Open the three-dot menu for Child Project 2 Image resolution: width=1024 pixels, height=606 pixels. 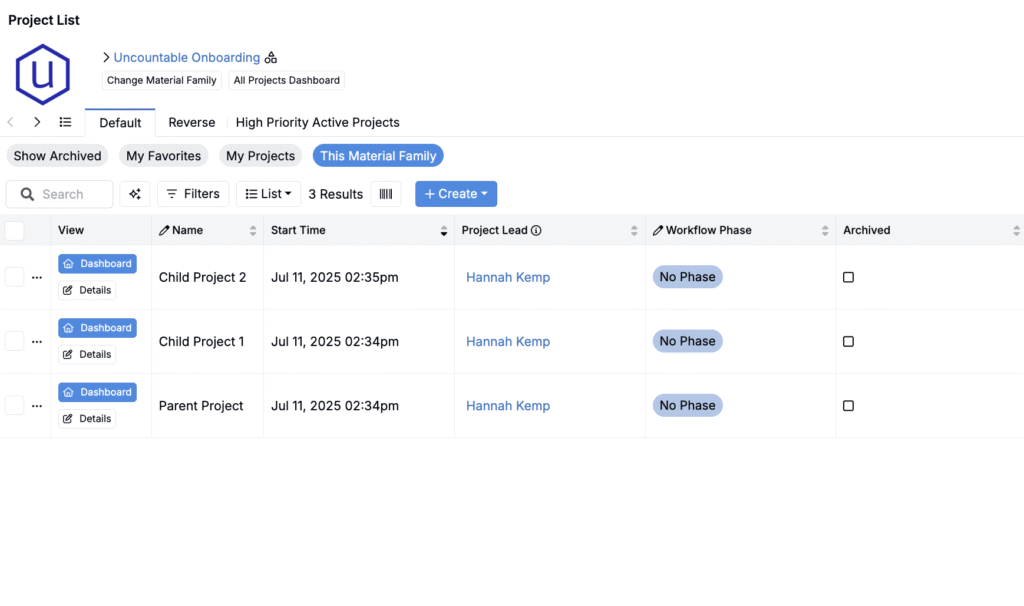(x=37, y=278)
